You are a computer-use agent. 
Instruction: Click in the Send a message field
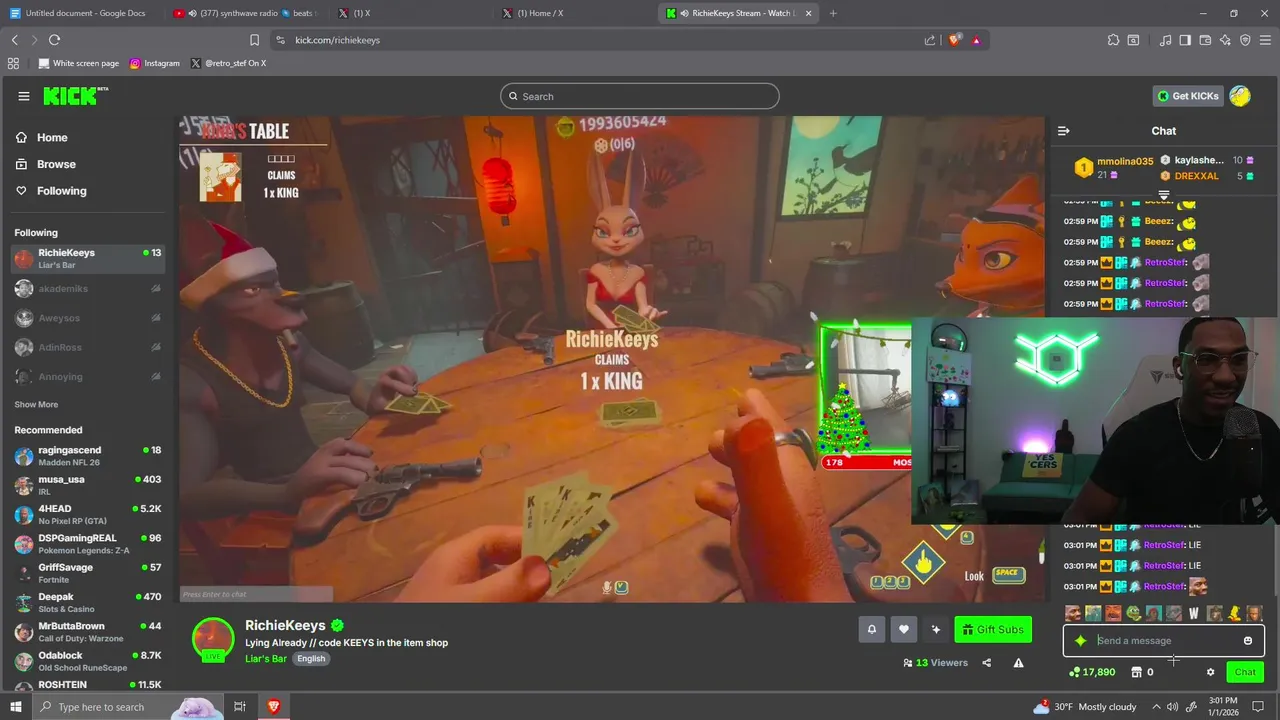(1164, 641)
